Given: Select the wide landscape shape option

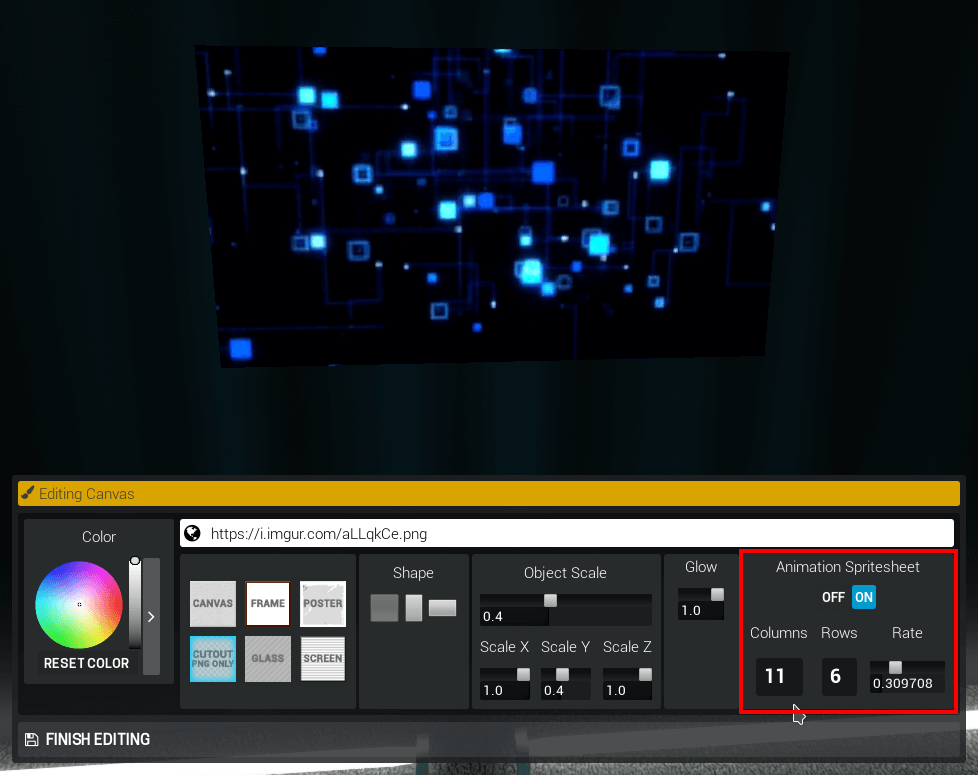Looking at the screenshot, I should 442,608.
